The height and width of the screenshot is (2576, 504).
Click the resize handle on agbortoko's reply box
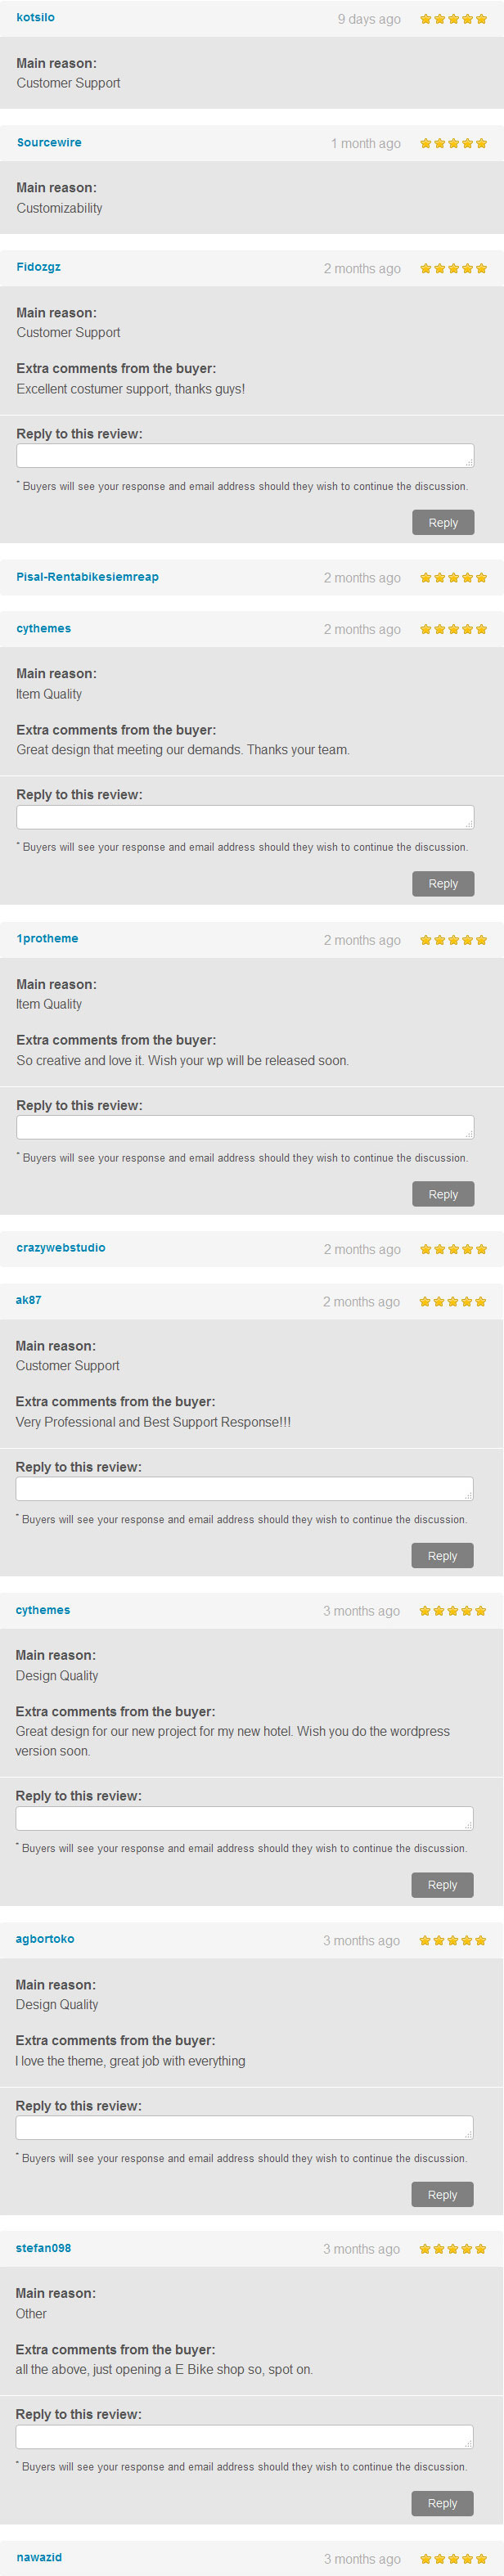tap(468, 2134)
